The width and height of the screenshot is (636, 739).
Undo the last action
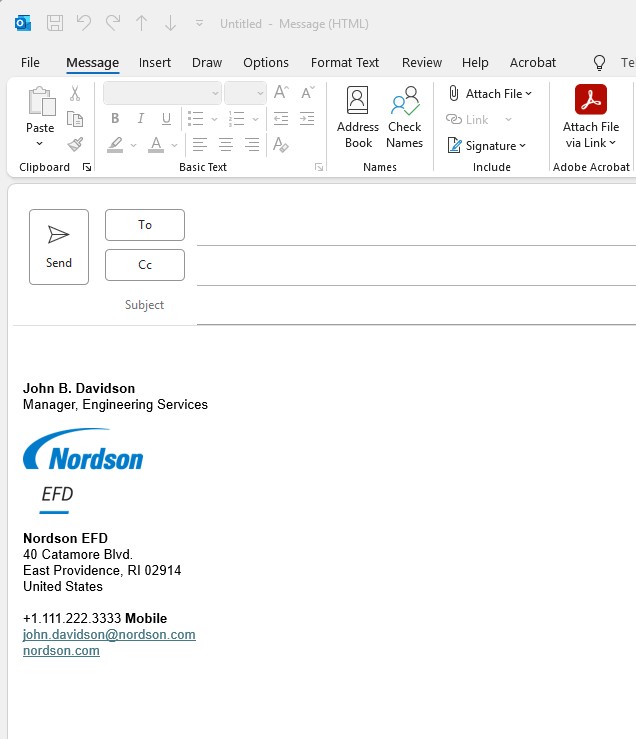(x=84, y=23)
